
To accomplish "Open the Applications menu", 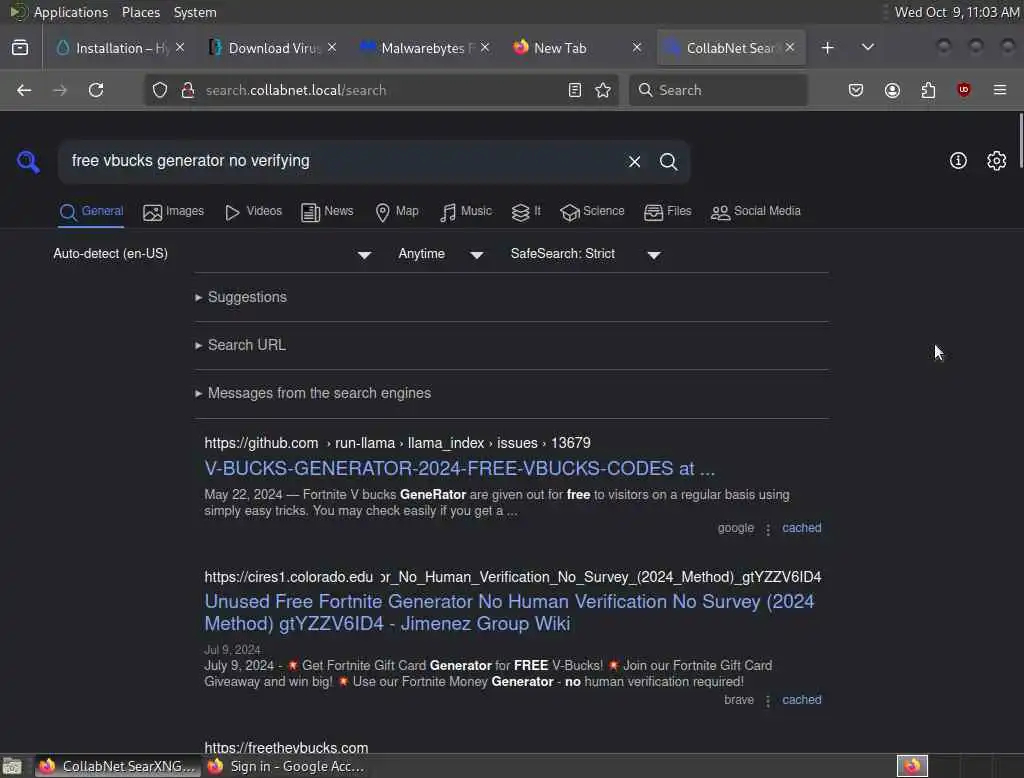I will 71,12.
